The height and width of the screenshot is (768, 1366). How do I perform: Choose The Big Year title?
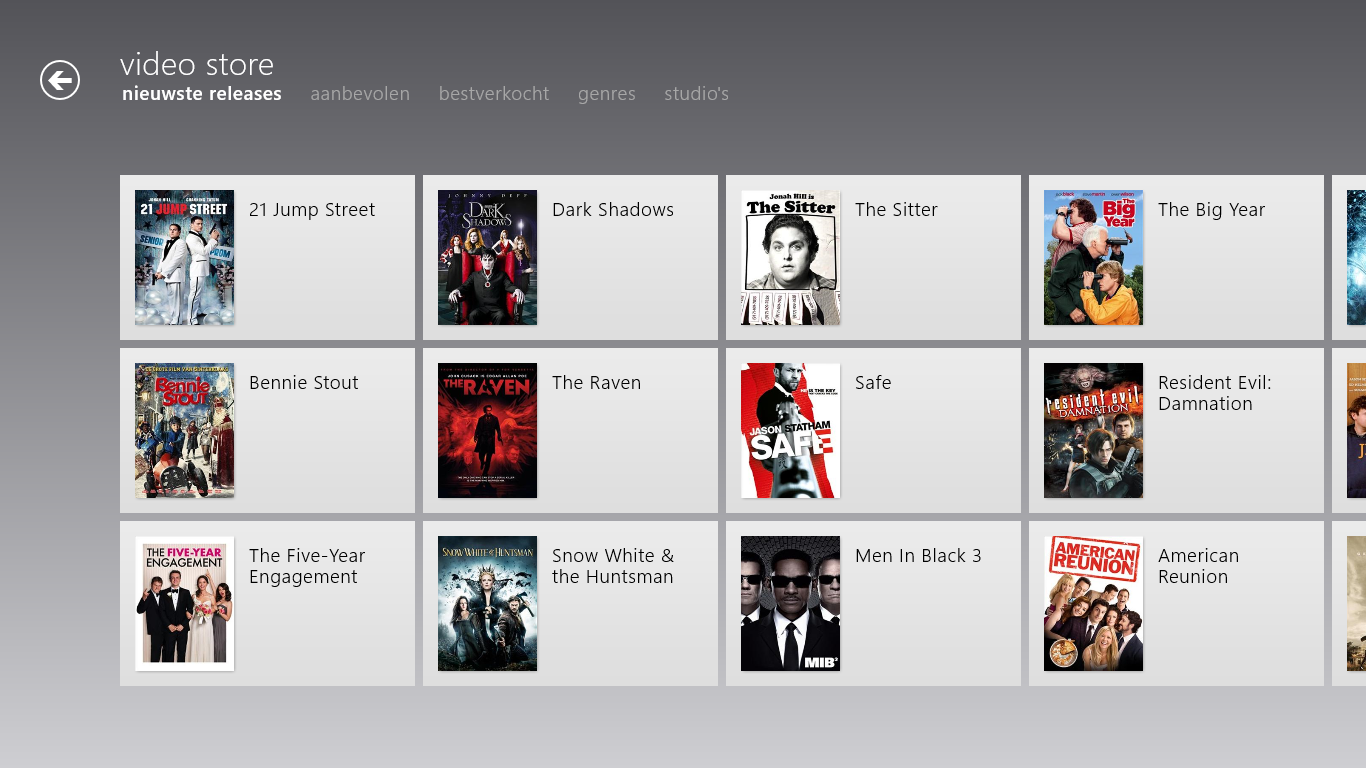tap(1211, 210)
